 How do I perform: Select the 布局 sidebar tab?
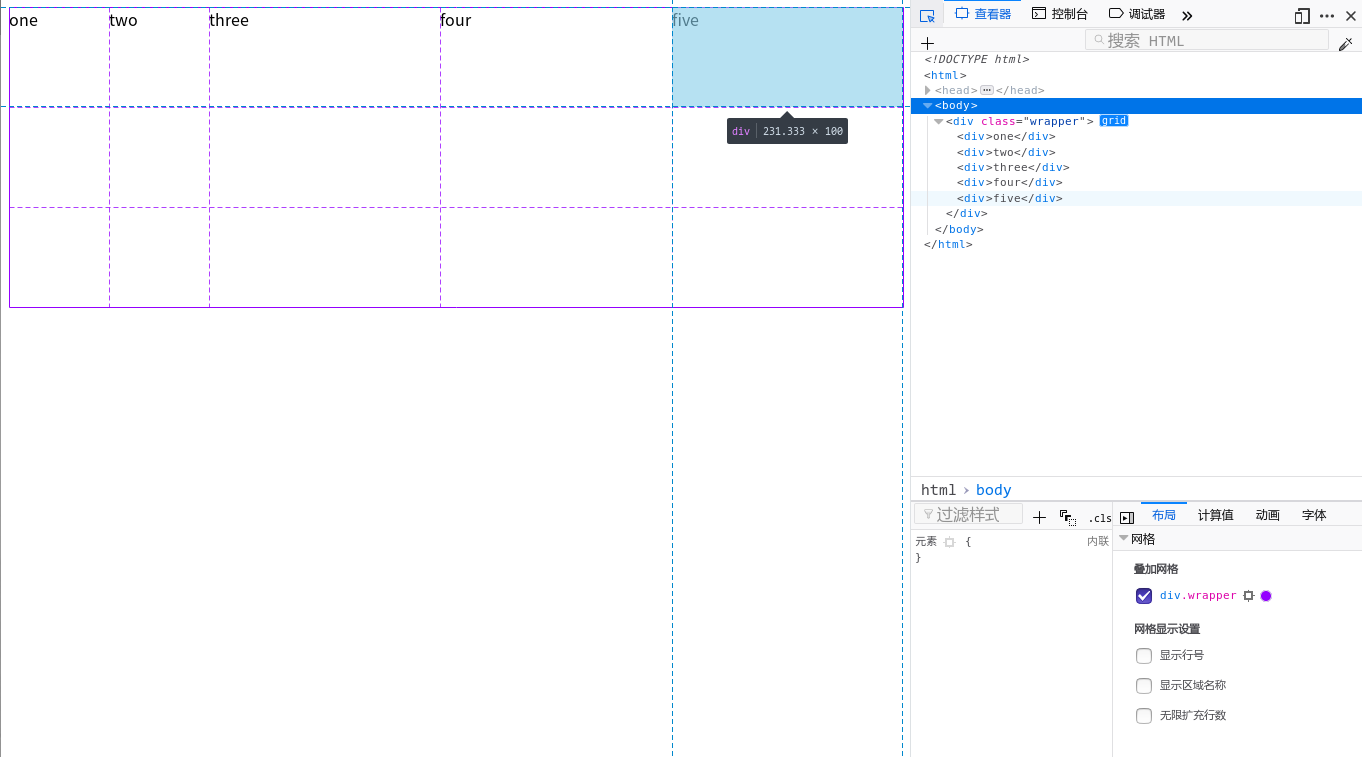[x=1164, y=515]
